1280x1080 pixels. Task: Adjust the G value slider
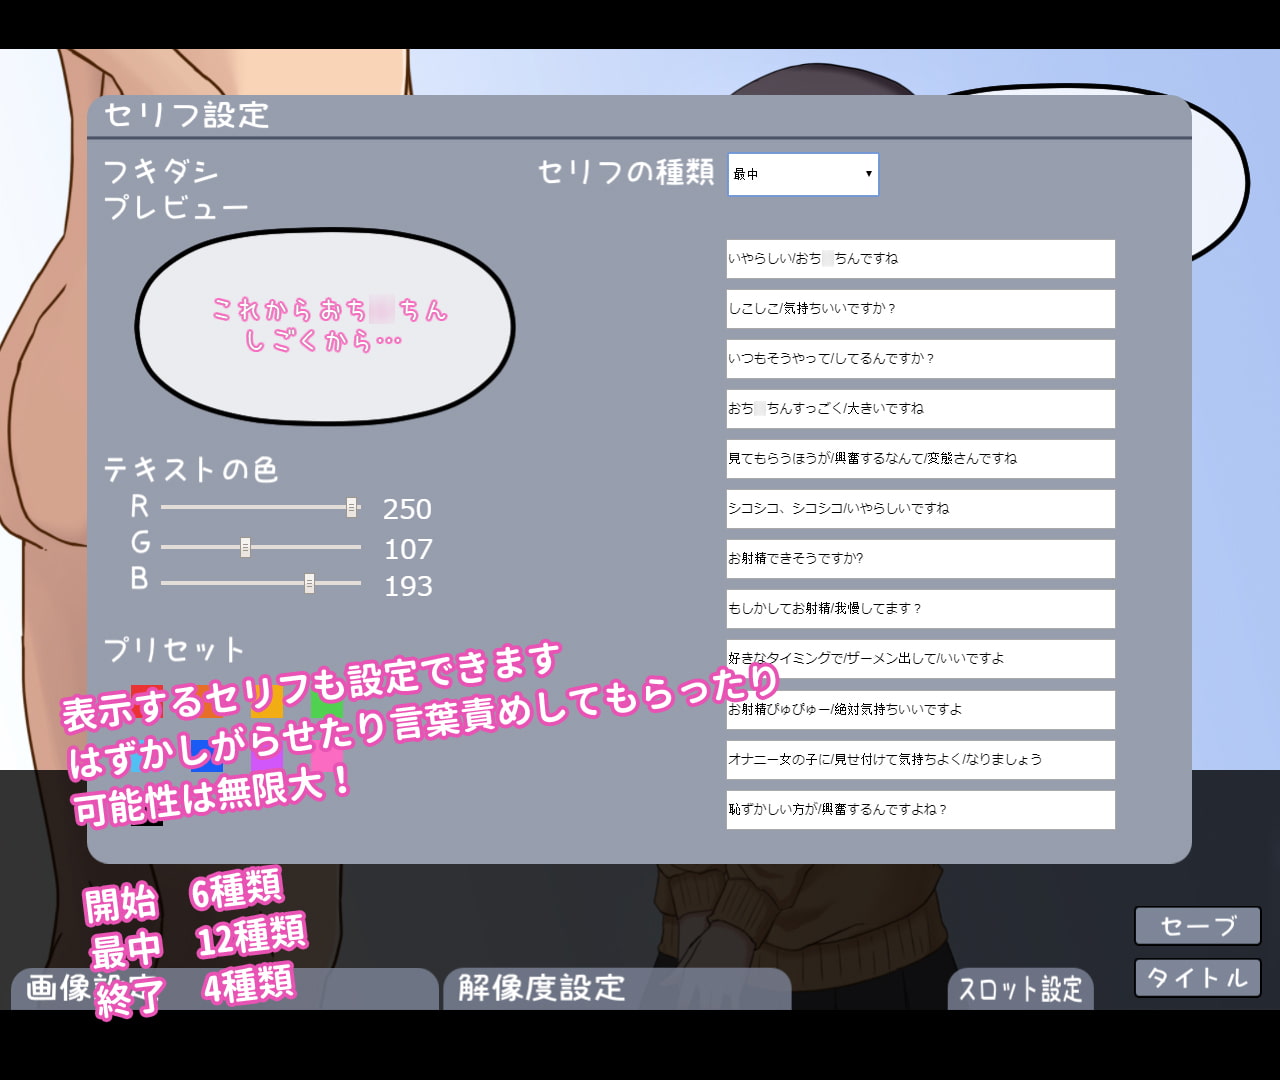(243, 546)
